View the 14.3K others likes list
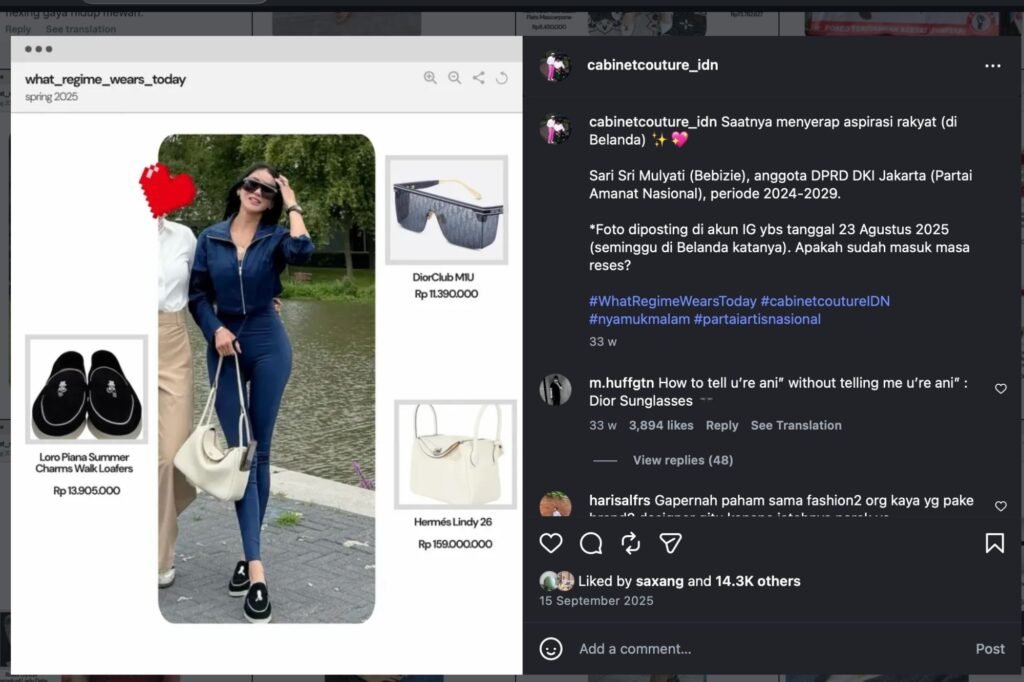This screenshot has width=1024, height=682. click(758, 581)
